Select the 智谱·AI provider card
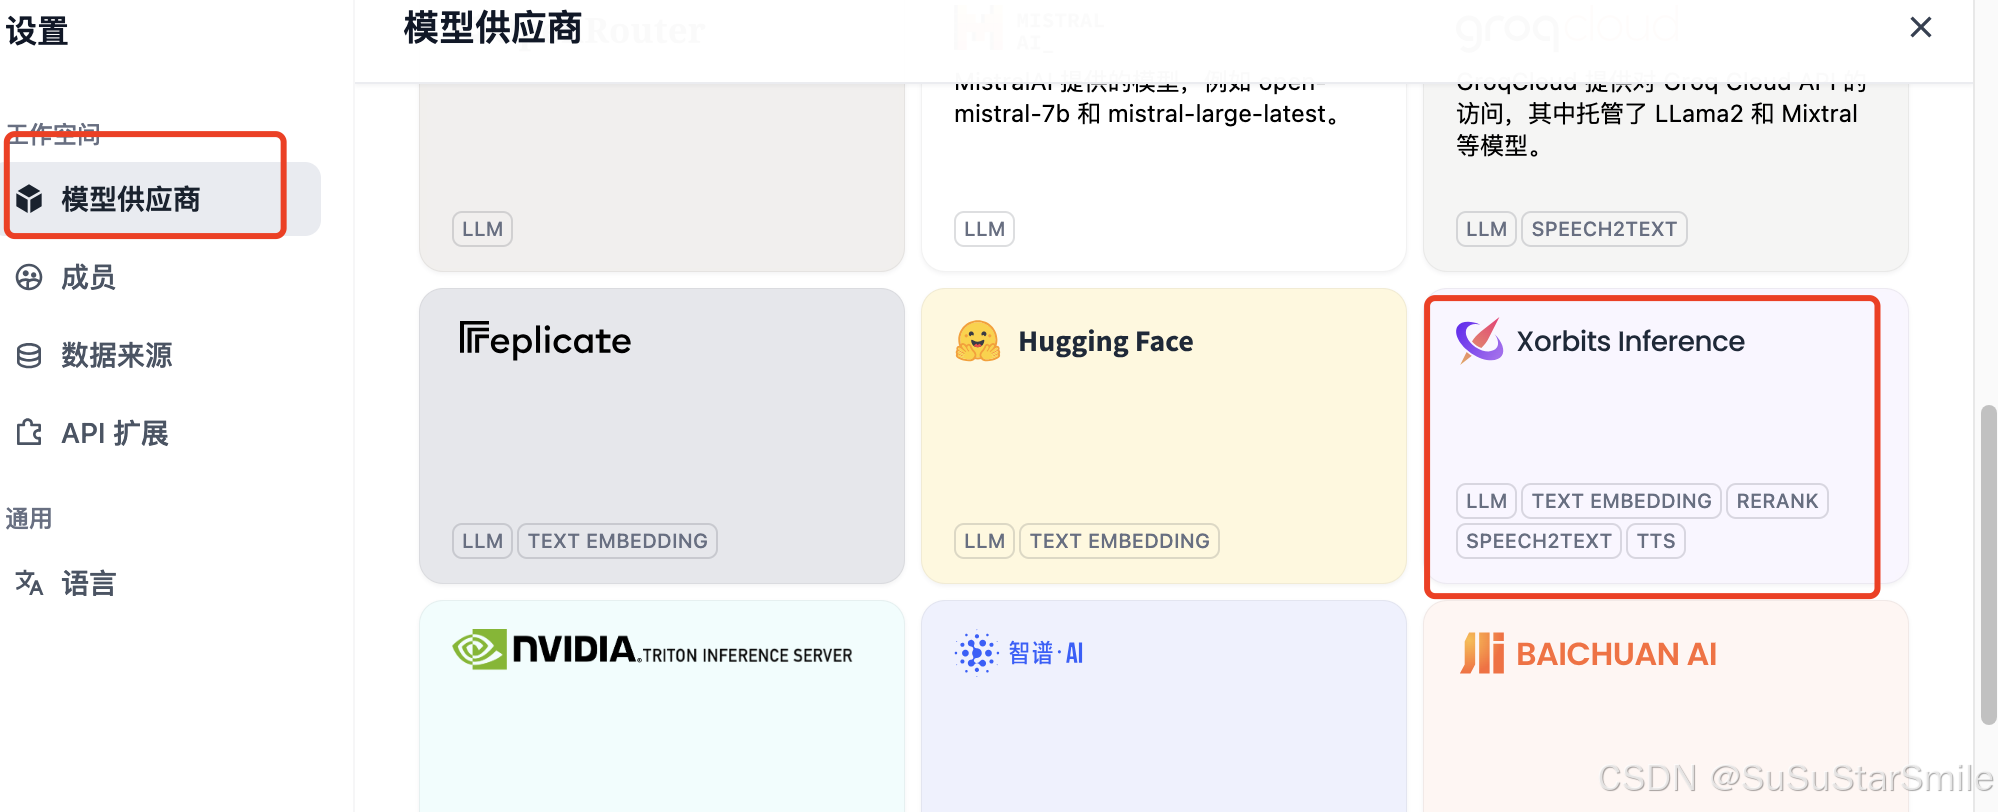This screenshot has width=1998, height=812. (1164, 706)
